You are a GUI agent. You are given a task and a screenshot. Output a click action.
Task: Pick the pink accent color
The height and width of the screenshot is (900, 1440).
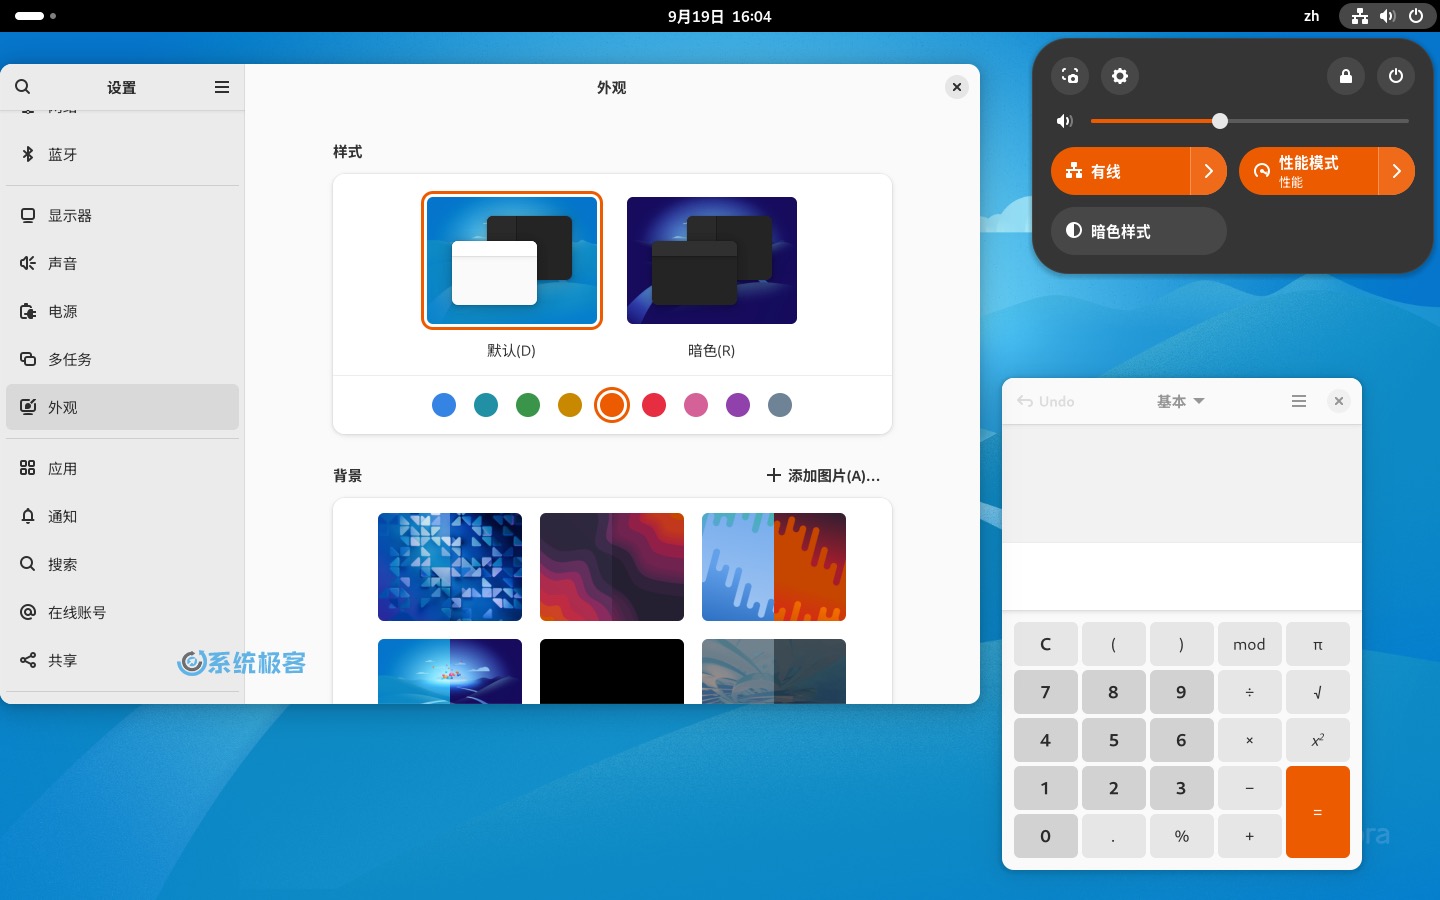[x=696, y=405]
